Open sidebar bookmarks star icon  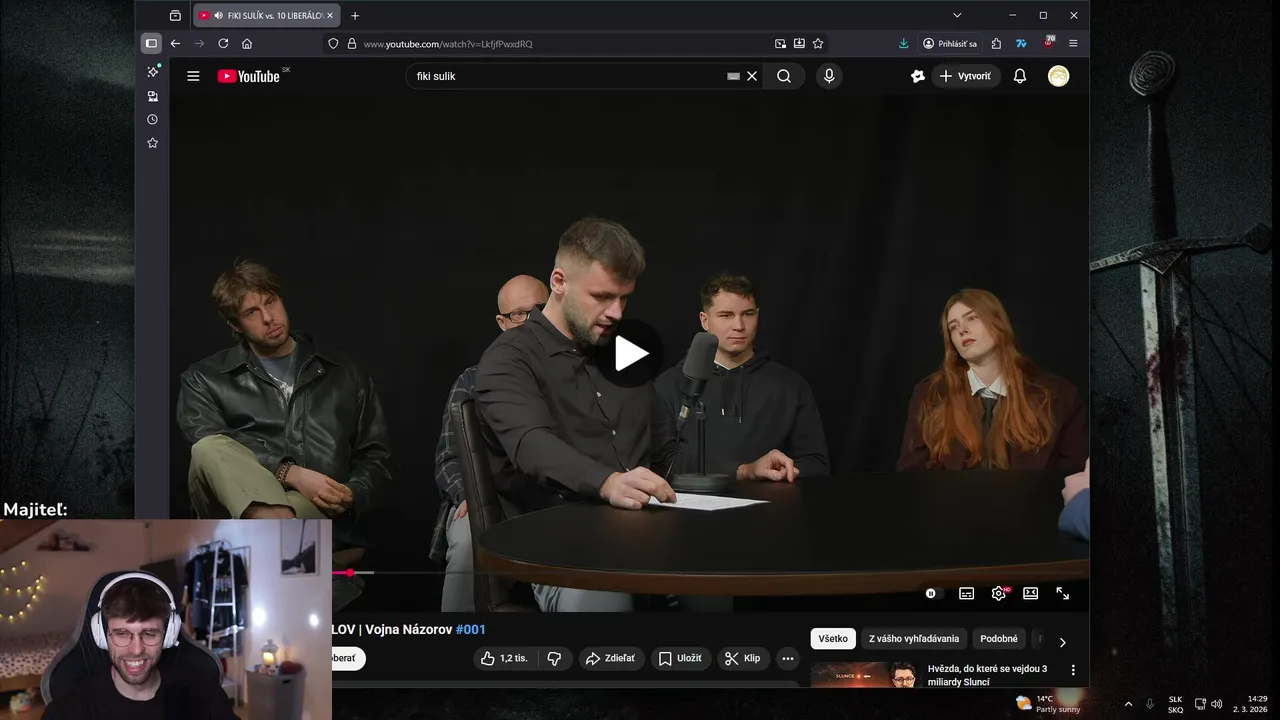click(152, 143)
